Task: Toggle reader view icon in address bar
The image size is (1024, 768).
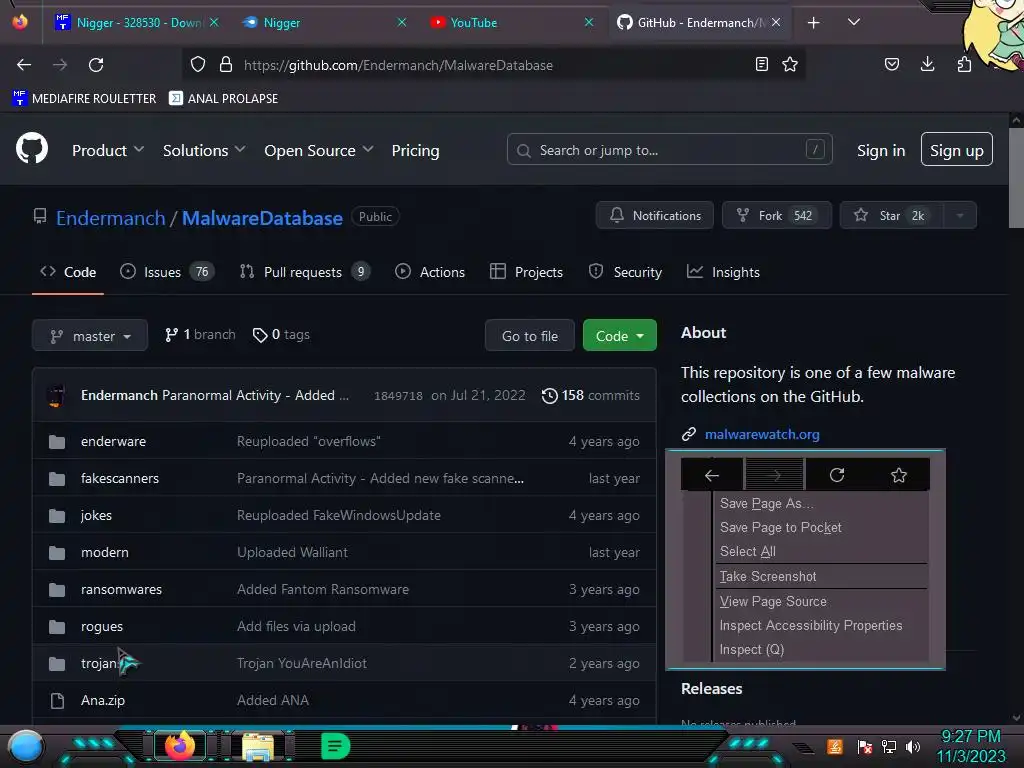Action: point(761,65)
